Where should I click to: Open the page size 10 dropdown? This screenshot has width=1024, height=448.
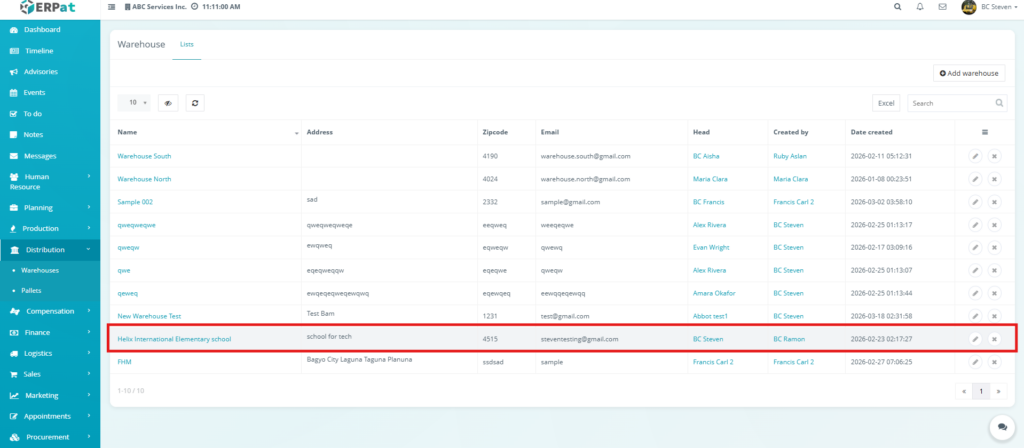(x=134, y=103)
